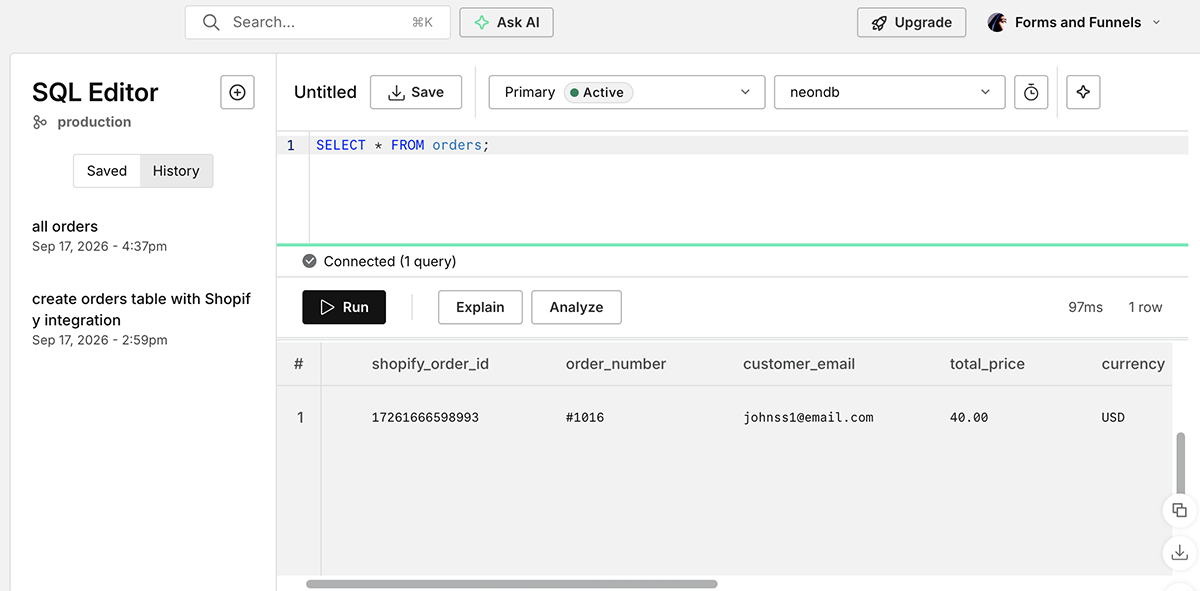Select the USD currency cell
Viewport: 1200px width, 591px height.
pyautogui.click(x=1113, y=417)
